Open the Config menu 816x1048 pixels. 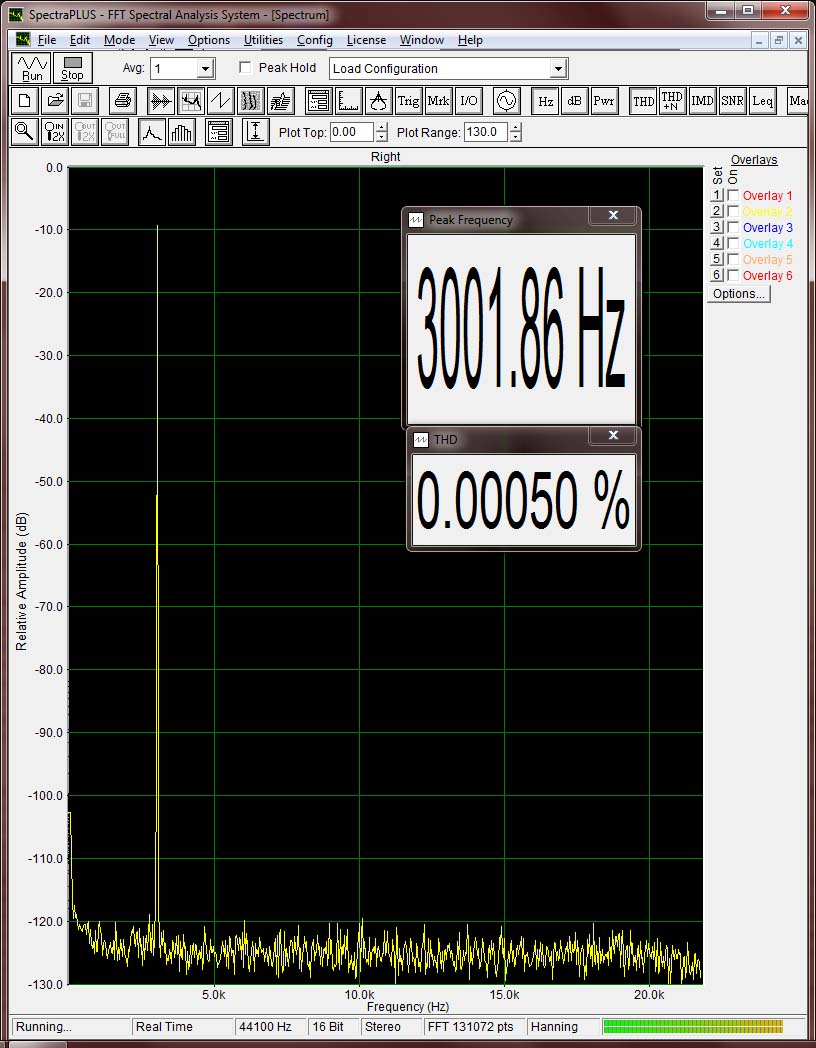(x=314, y=40)
